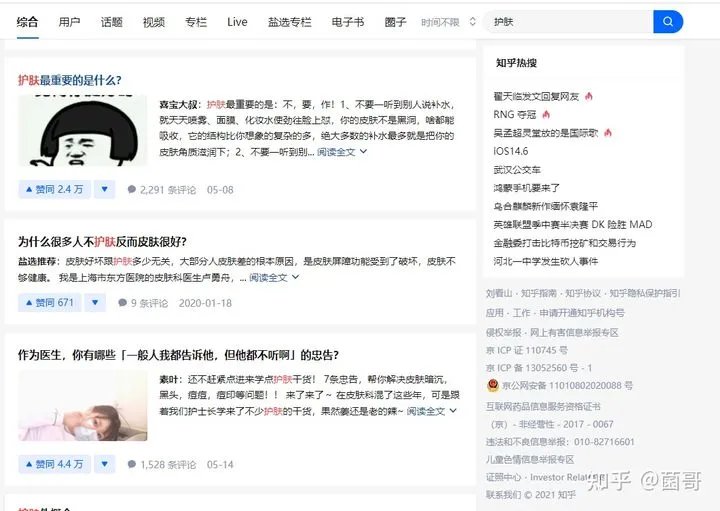Click the blue search magnifier button
Image resolution: width=720 pixels, height=511 pixels.
point(668,22)
